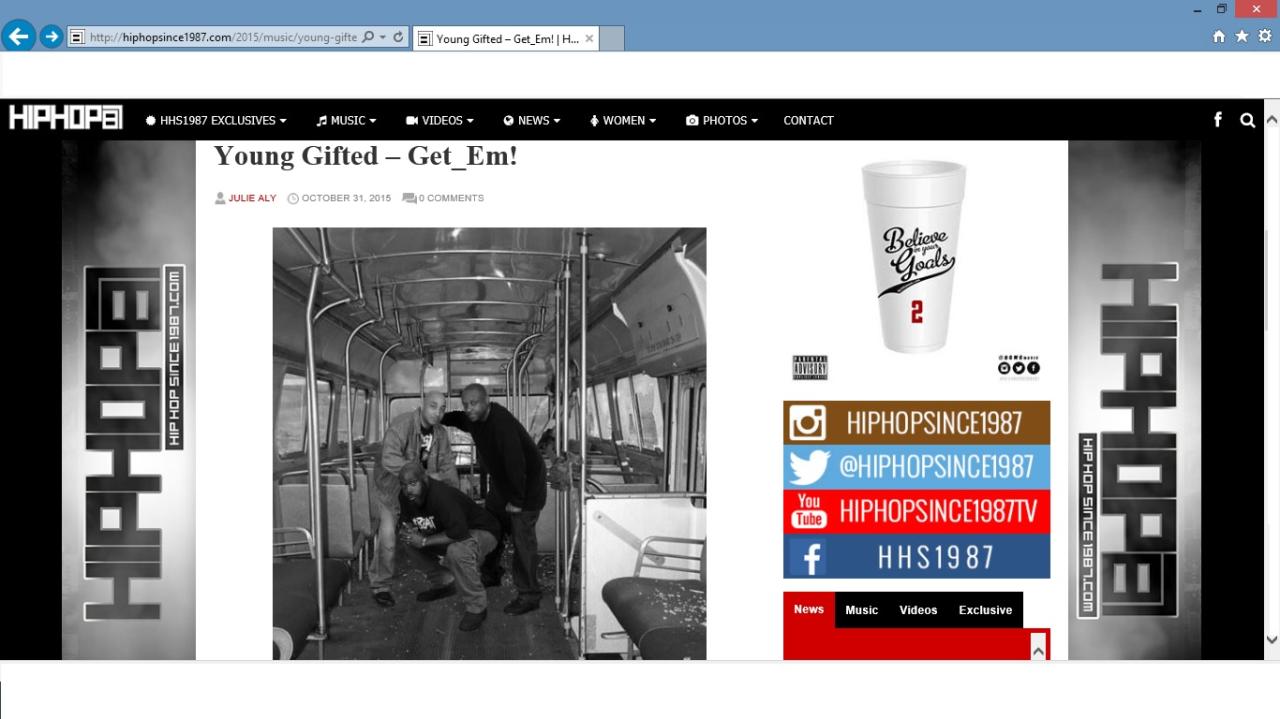Viewport: 1280px width, 719px height.
Task: Select the Music tab in sidebar widget
Action: tap(861, 610)
